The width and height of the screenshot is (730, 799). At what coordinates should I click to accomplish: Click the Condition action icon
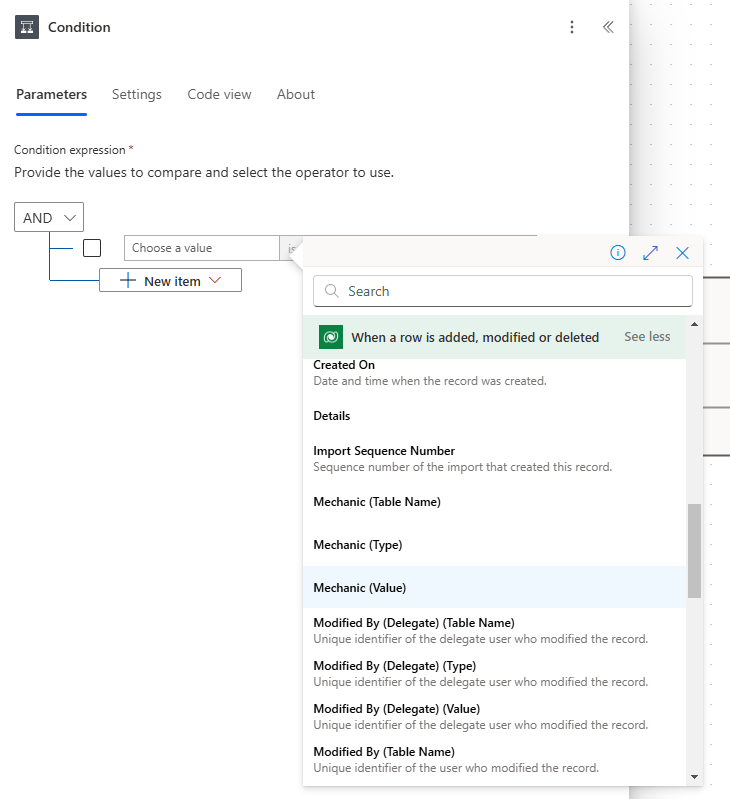[x=27, y=27]
